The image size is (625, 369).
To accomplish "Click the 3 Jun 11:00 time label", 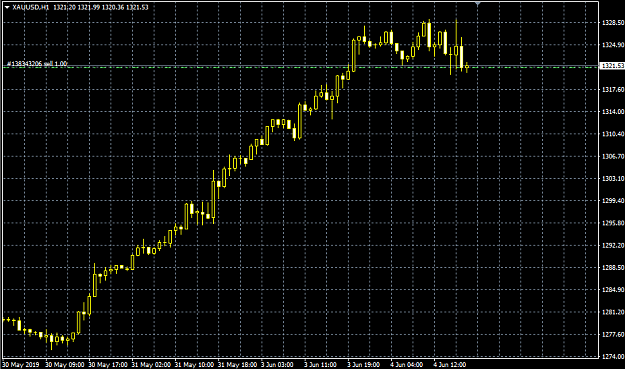I will coord(320,365).
